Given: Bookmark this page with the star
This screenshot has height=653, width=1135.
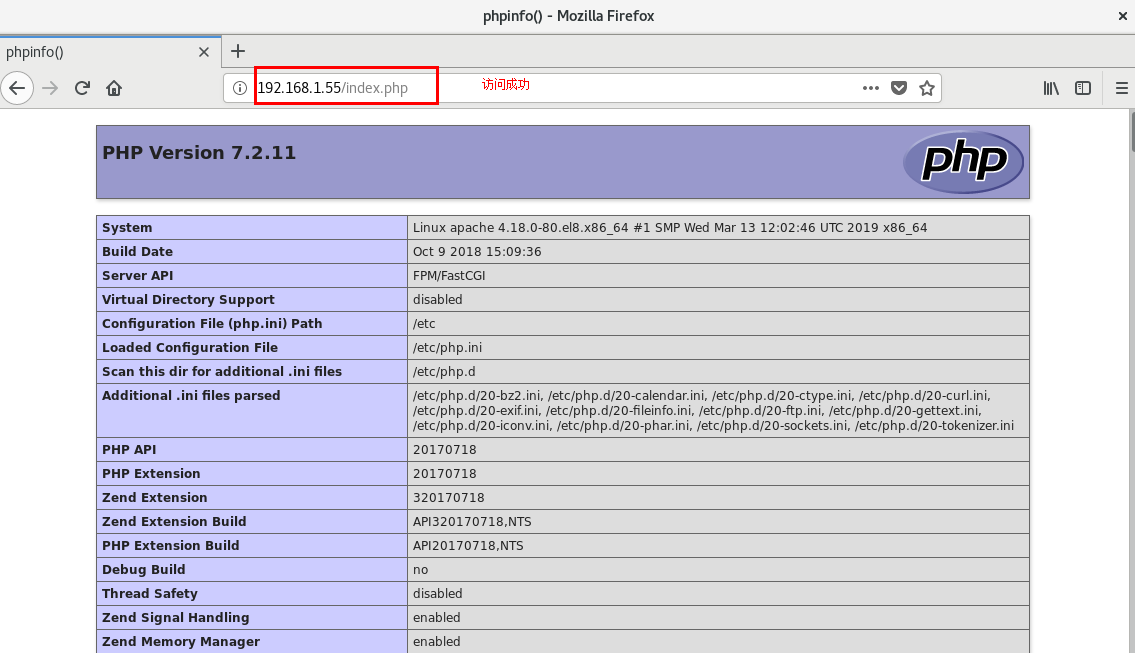Looking at the screenshot, I should point(927,88).
